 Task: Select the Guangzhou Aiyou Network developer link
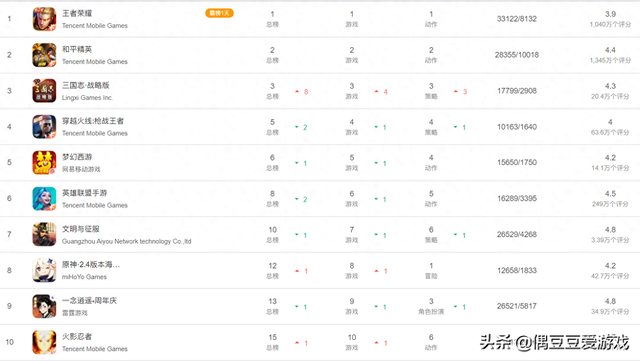pyautogui.click(x=127, y=241)
